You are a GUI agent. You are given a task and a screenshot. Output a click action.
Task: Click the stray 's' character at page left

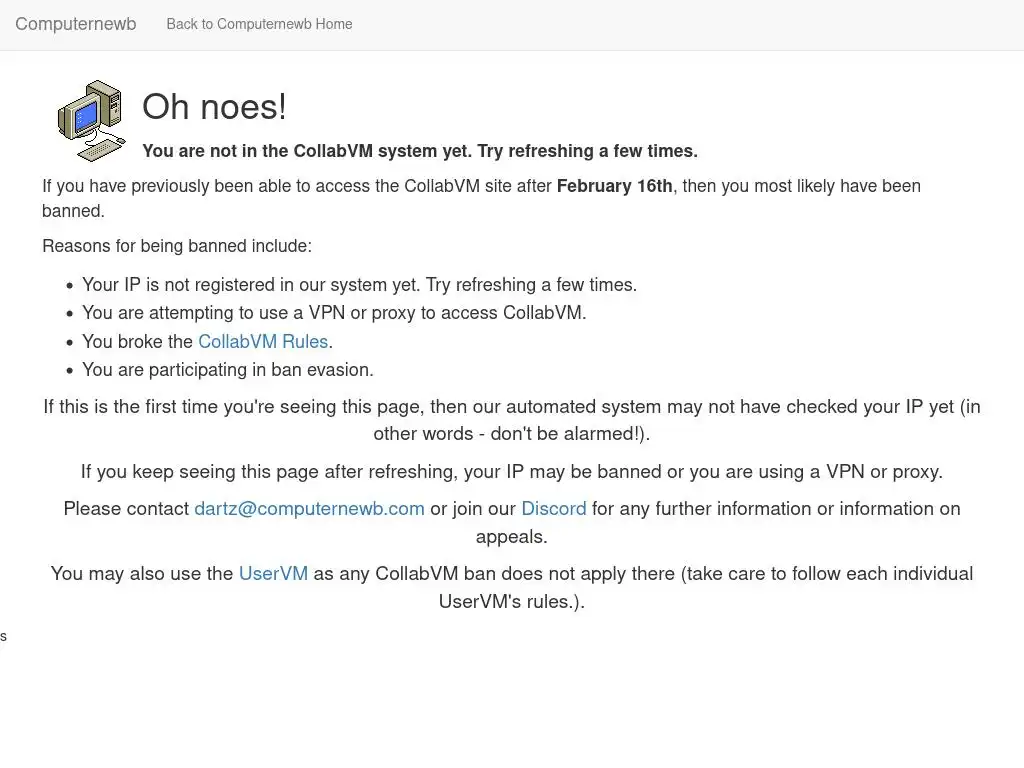(x=3, y=637)
